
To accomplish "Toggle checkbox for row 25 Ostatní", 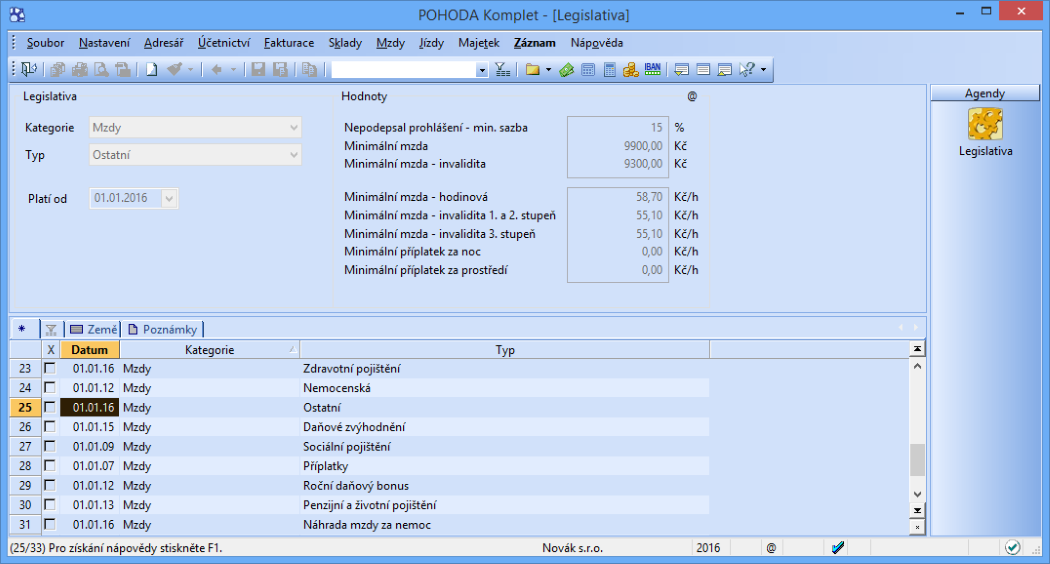I will pyautogui.click(x=50, y=407).
